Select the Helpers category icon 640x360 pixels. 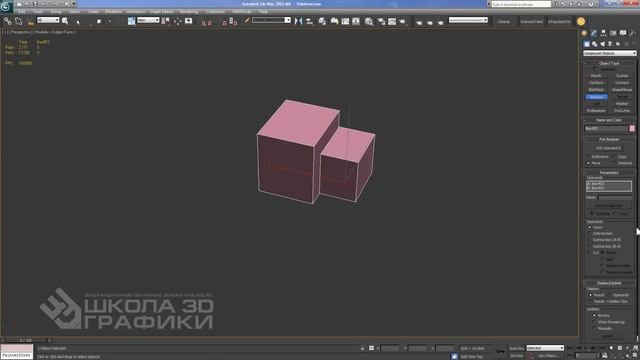pyautogui.click(x=618, y=44)
